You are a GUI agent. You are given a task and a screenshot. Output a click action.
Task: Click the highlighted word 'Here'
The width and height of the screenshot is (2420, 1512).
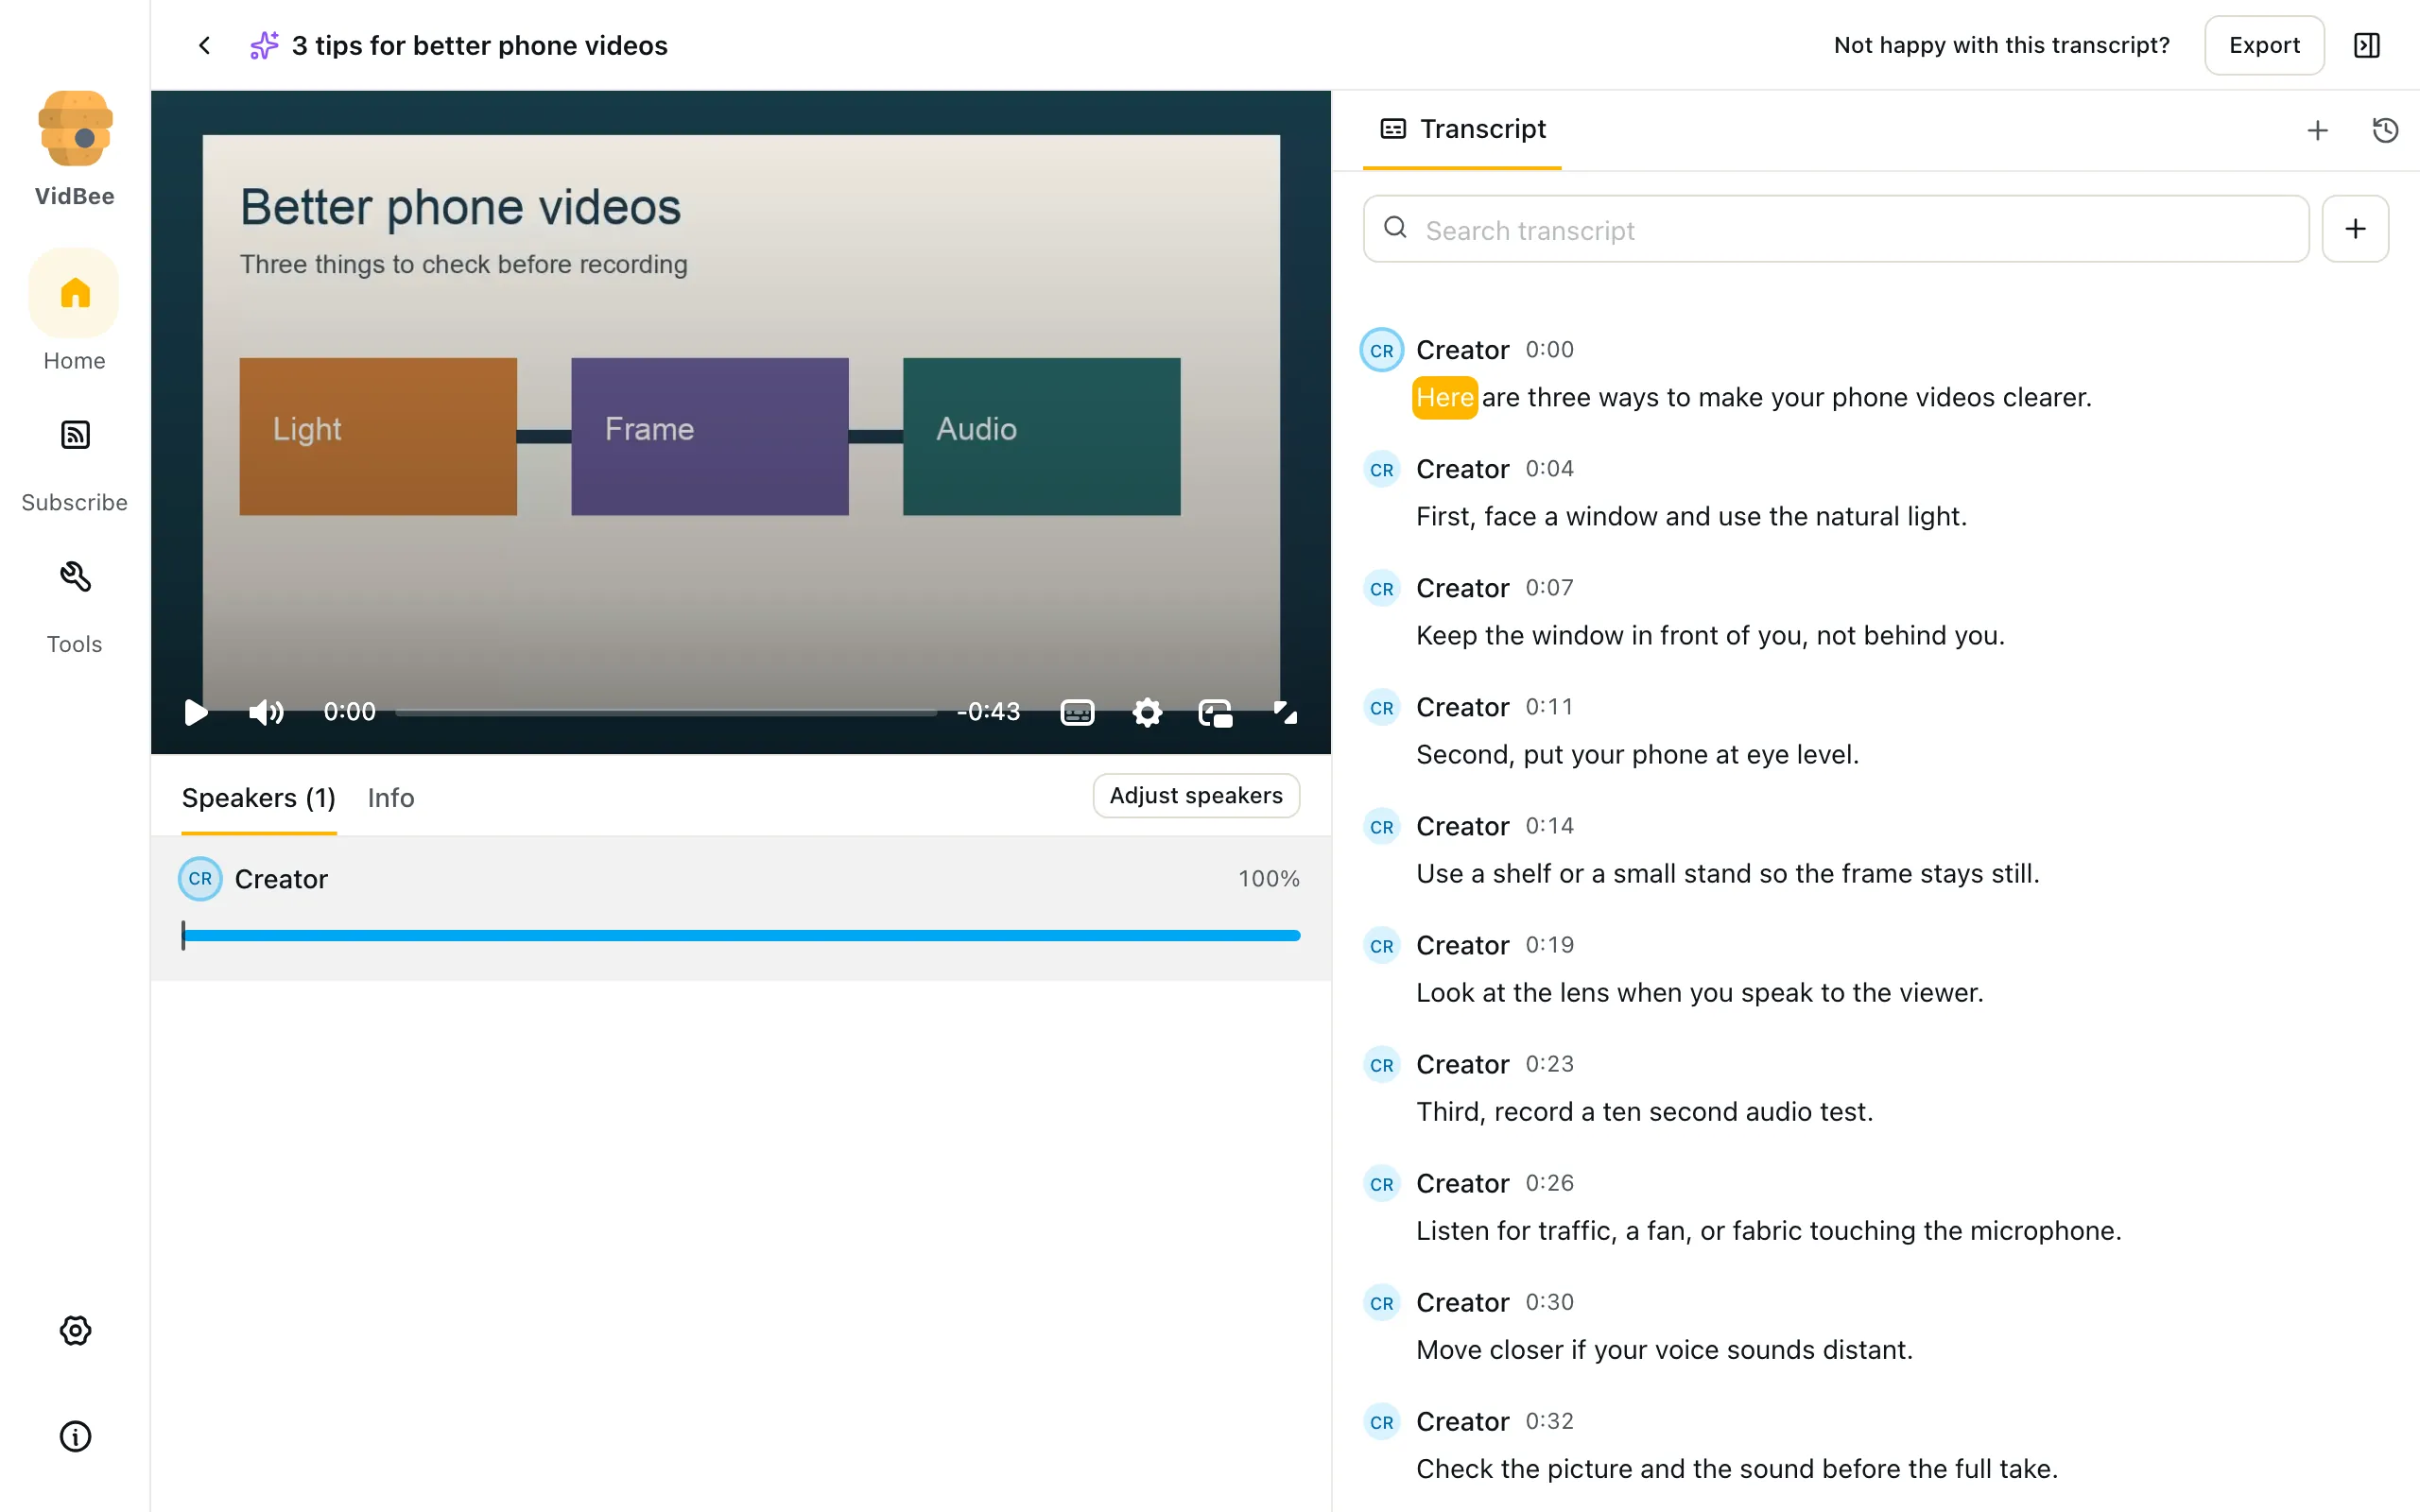(1444, 398)
